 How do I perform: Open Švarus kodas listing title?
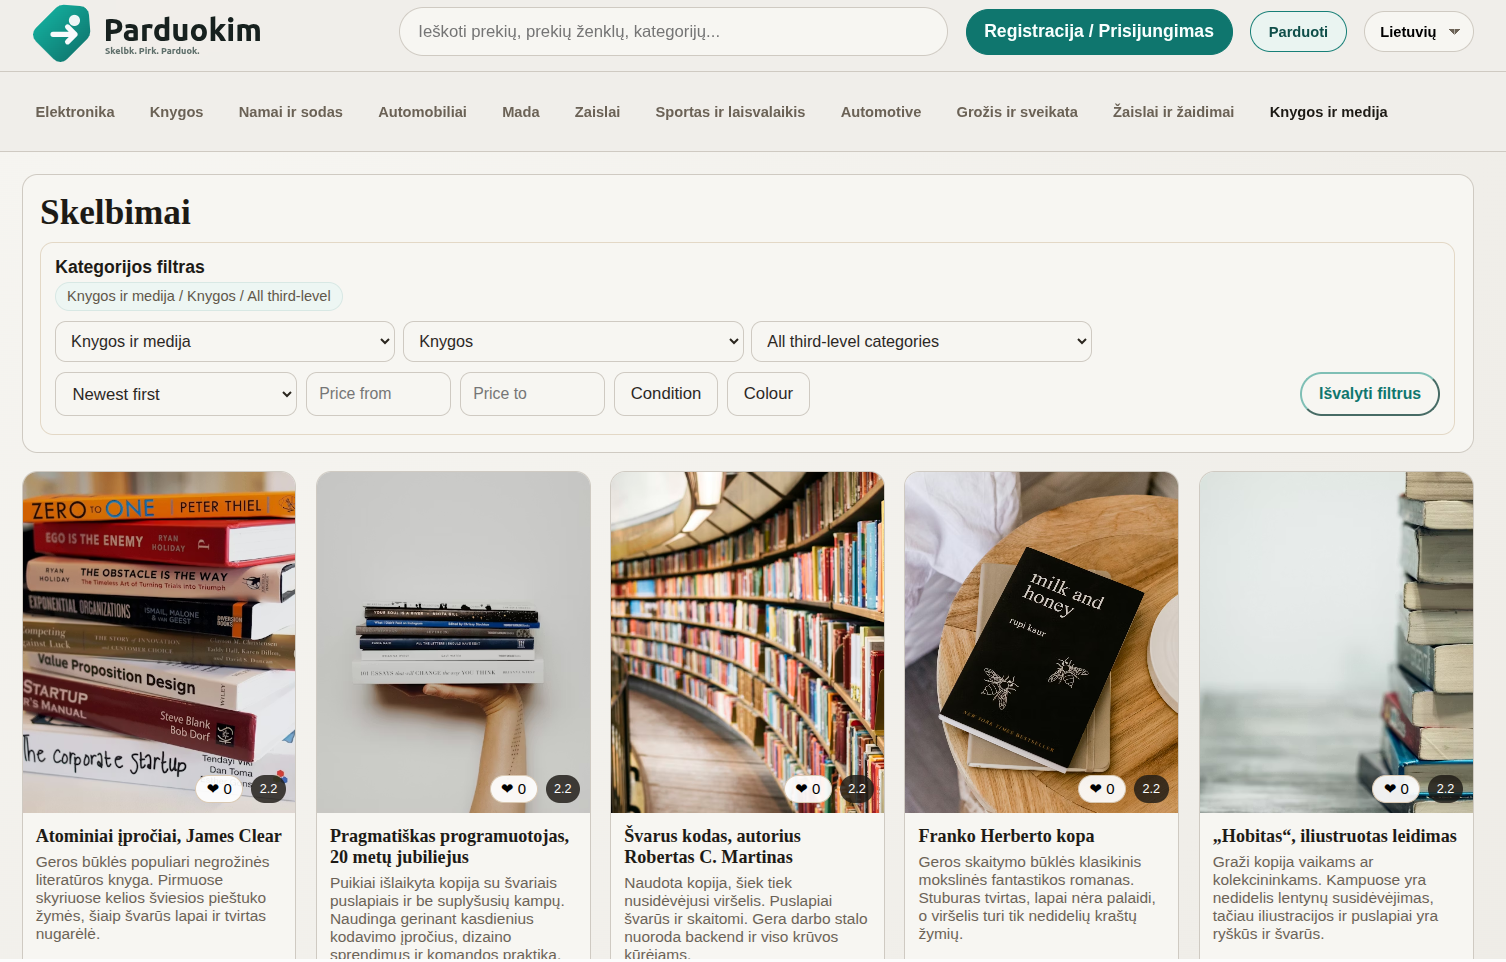click(x=713, y=847)
